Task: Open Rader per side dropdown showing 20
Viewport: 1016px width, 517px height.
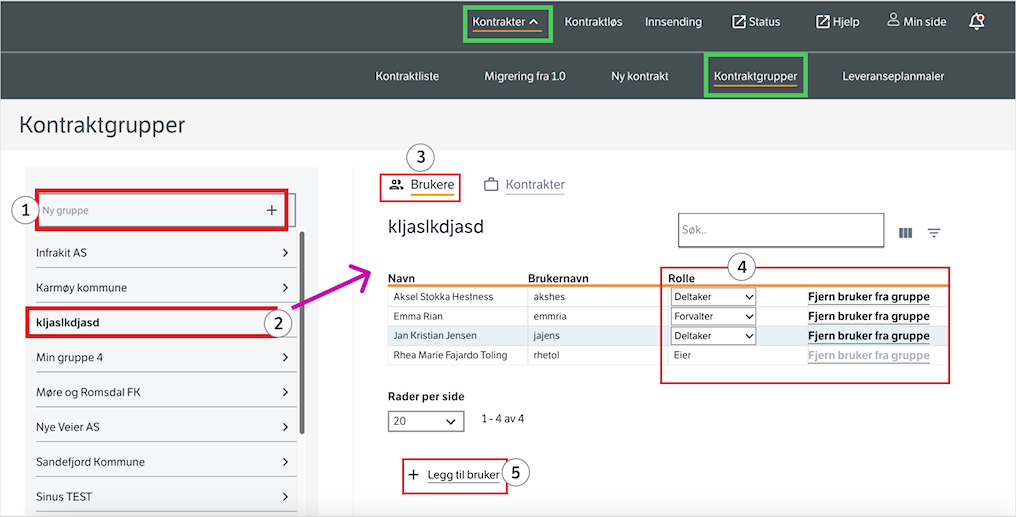Action: click(x=426, y=420)
